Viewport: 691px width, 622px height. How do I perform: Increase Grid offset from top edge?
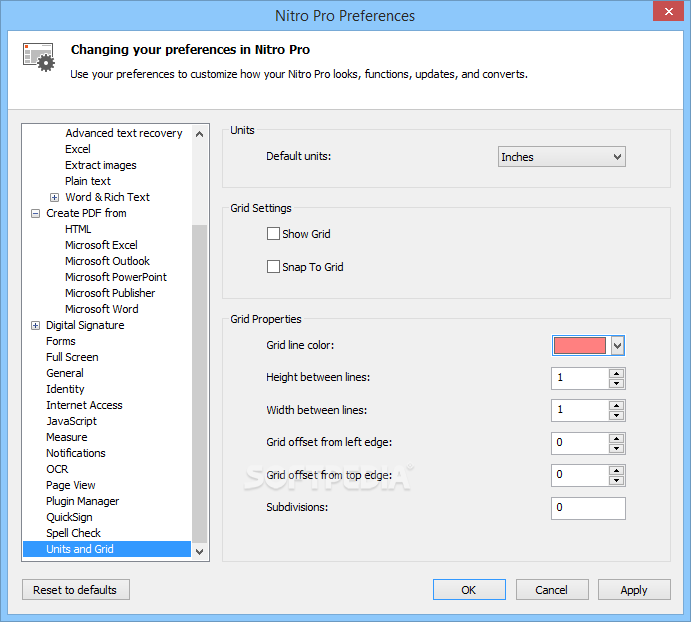coord(617,471)
